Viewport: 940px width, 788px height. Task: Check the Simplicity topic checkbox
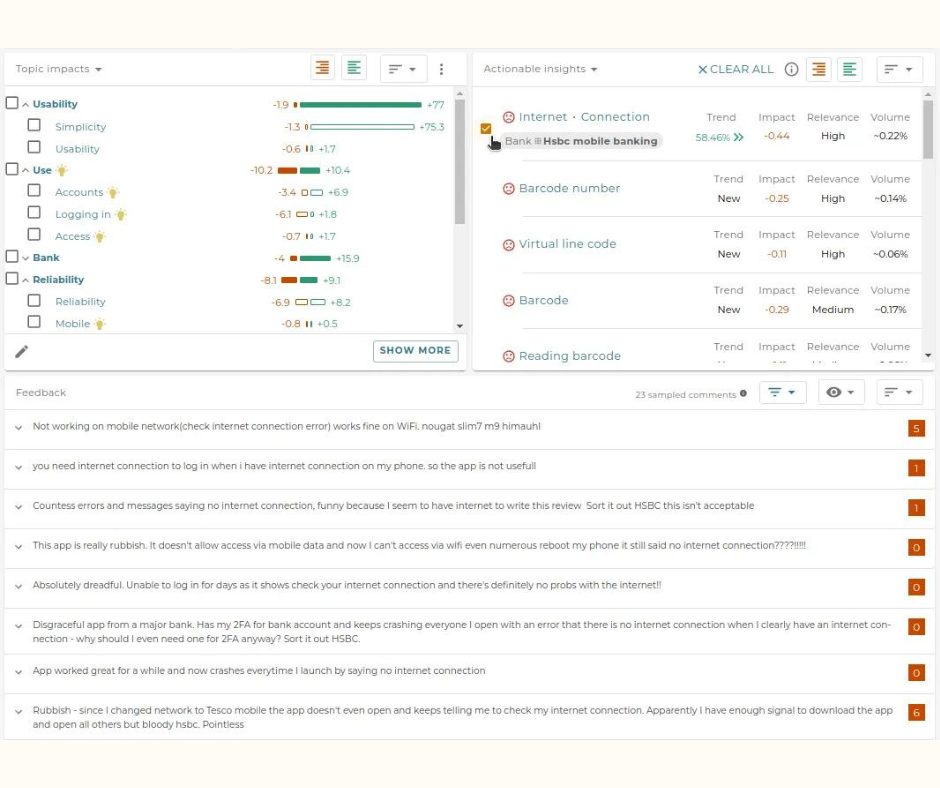point(34,126)
